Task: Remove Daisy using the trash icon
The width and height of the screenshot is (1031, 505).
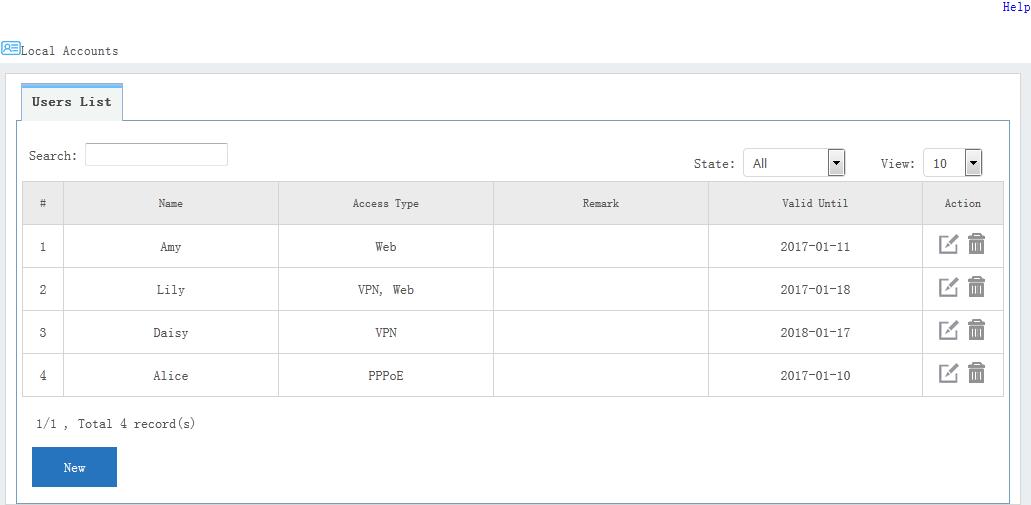Action: (x=977, y=330)
